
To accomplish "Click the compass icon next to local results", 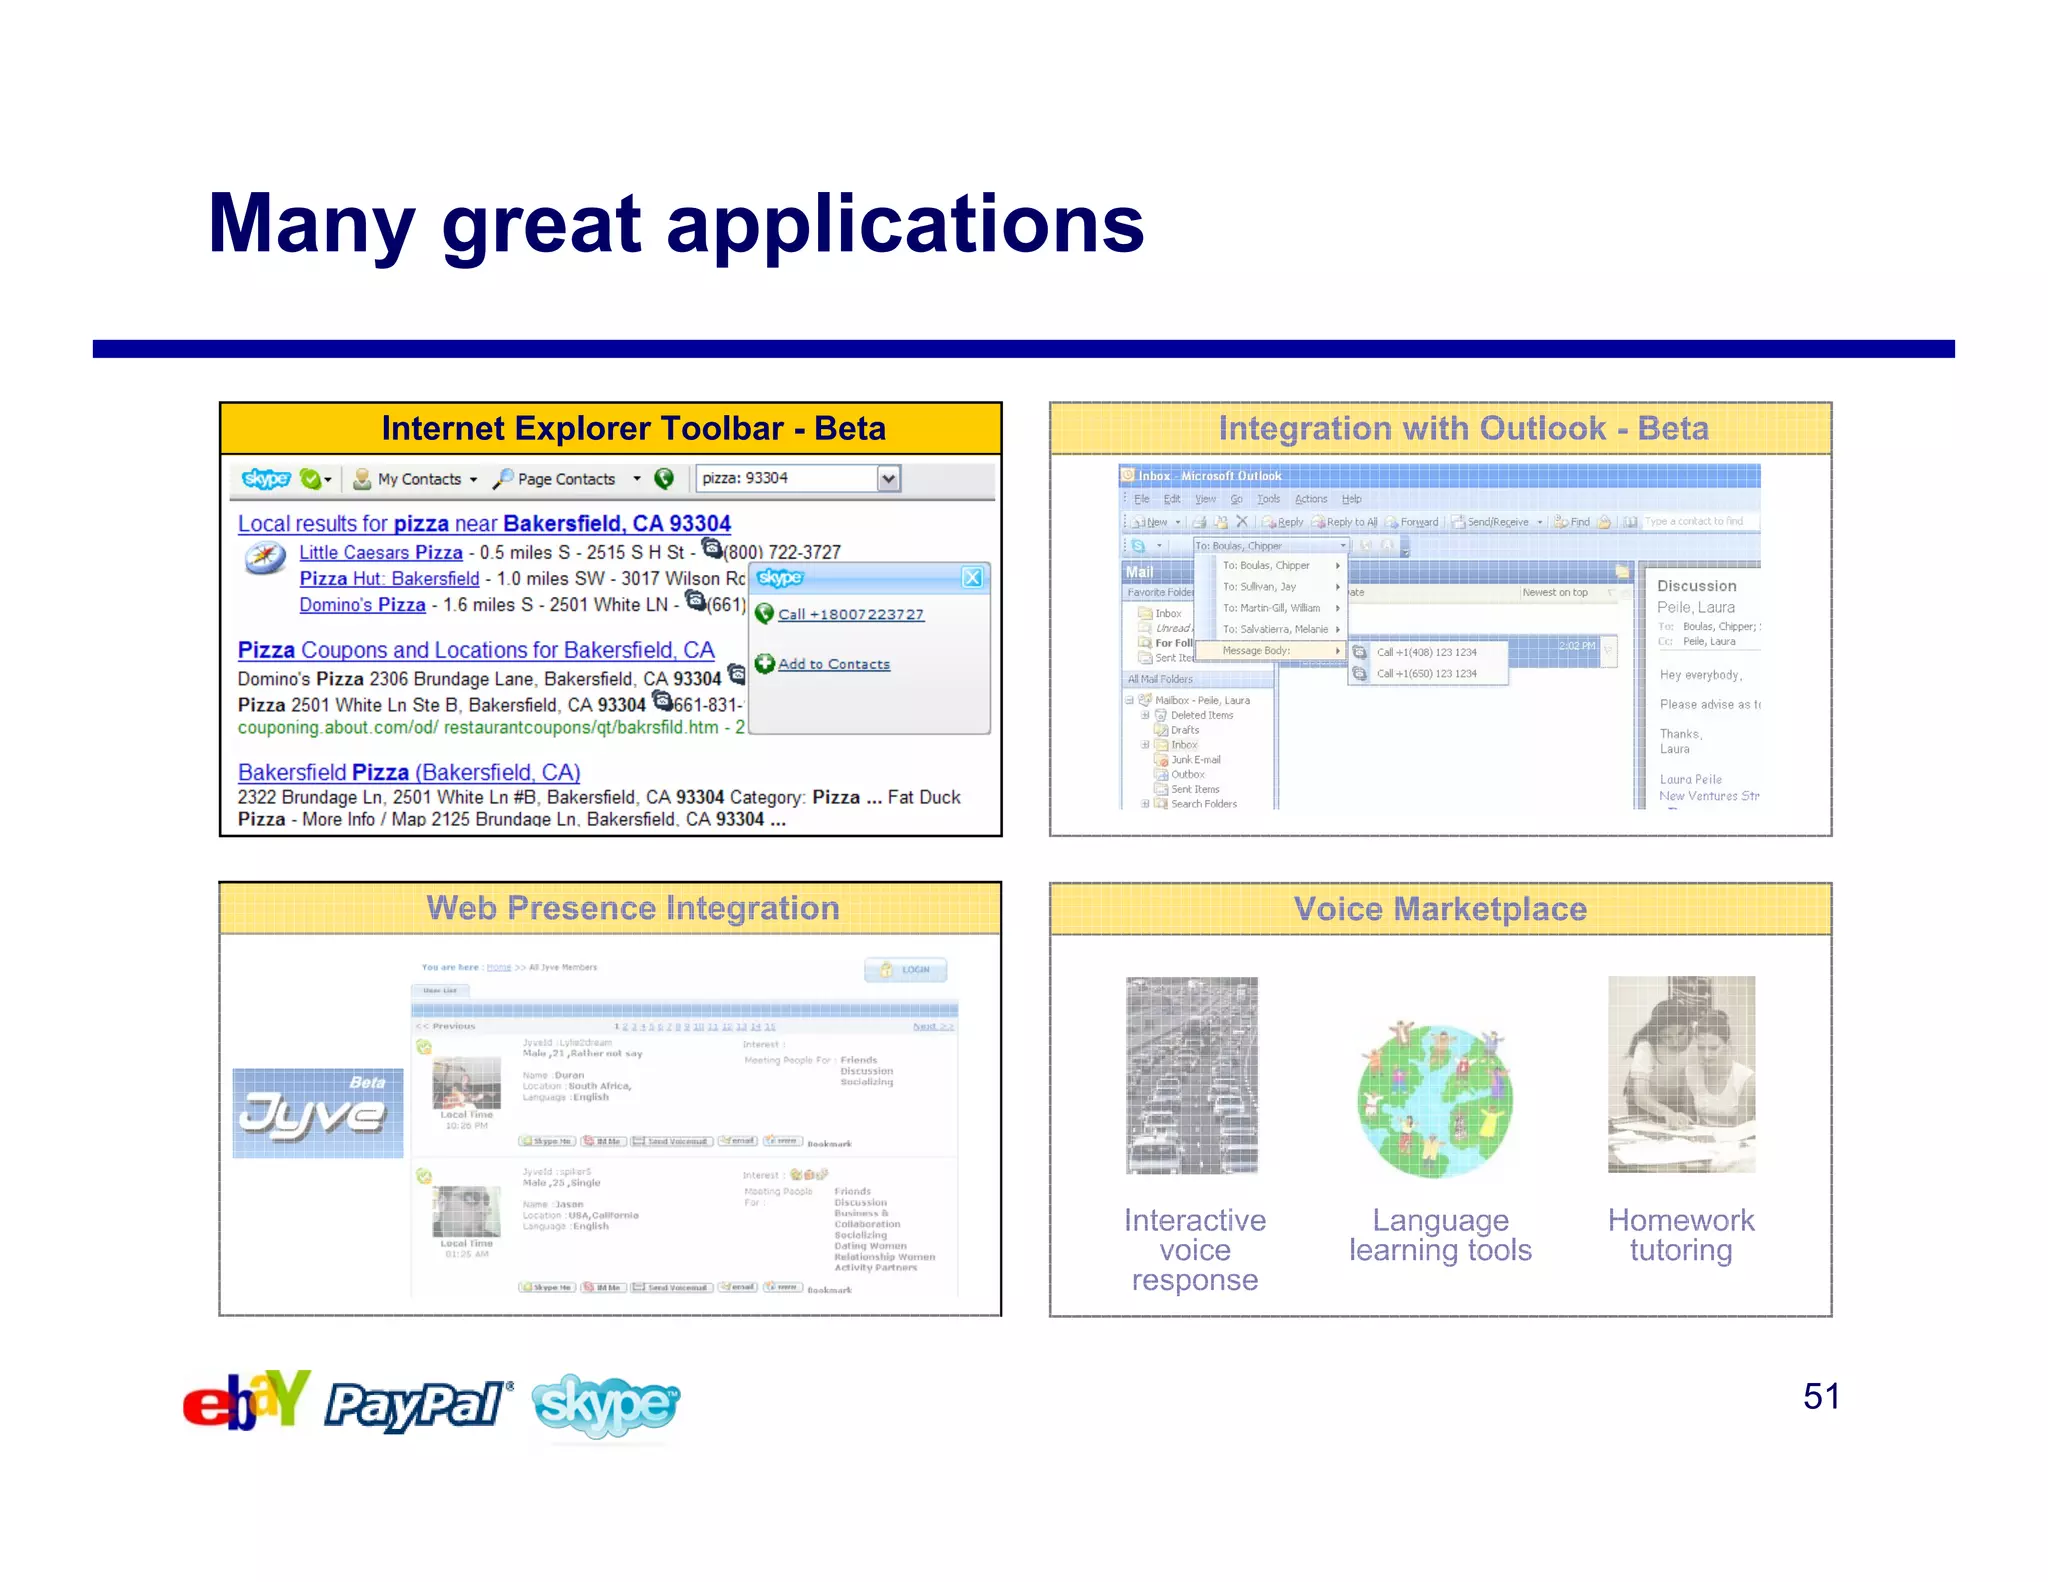I will tap(265, 558).
